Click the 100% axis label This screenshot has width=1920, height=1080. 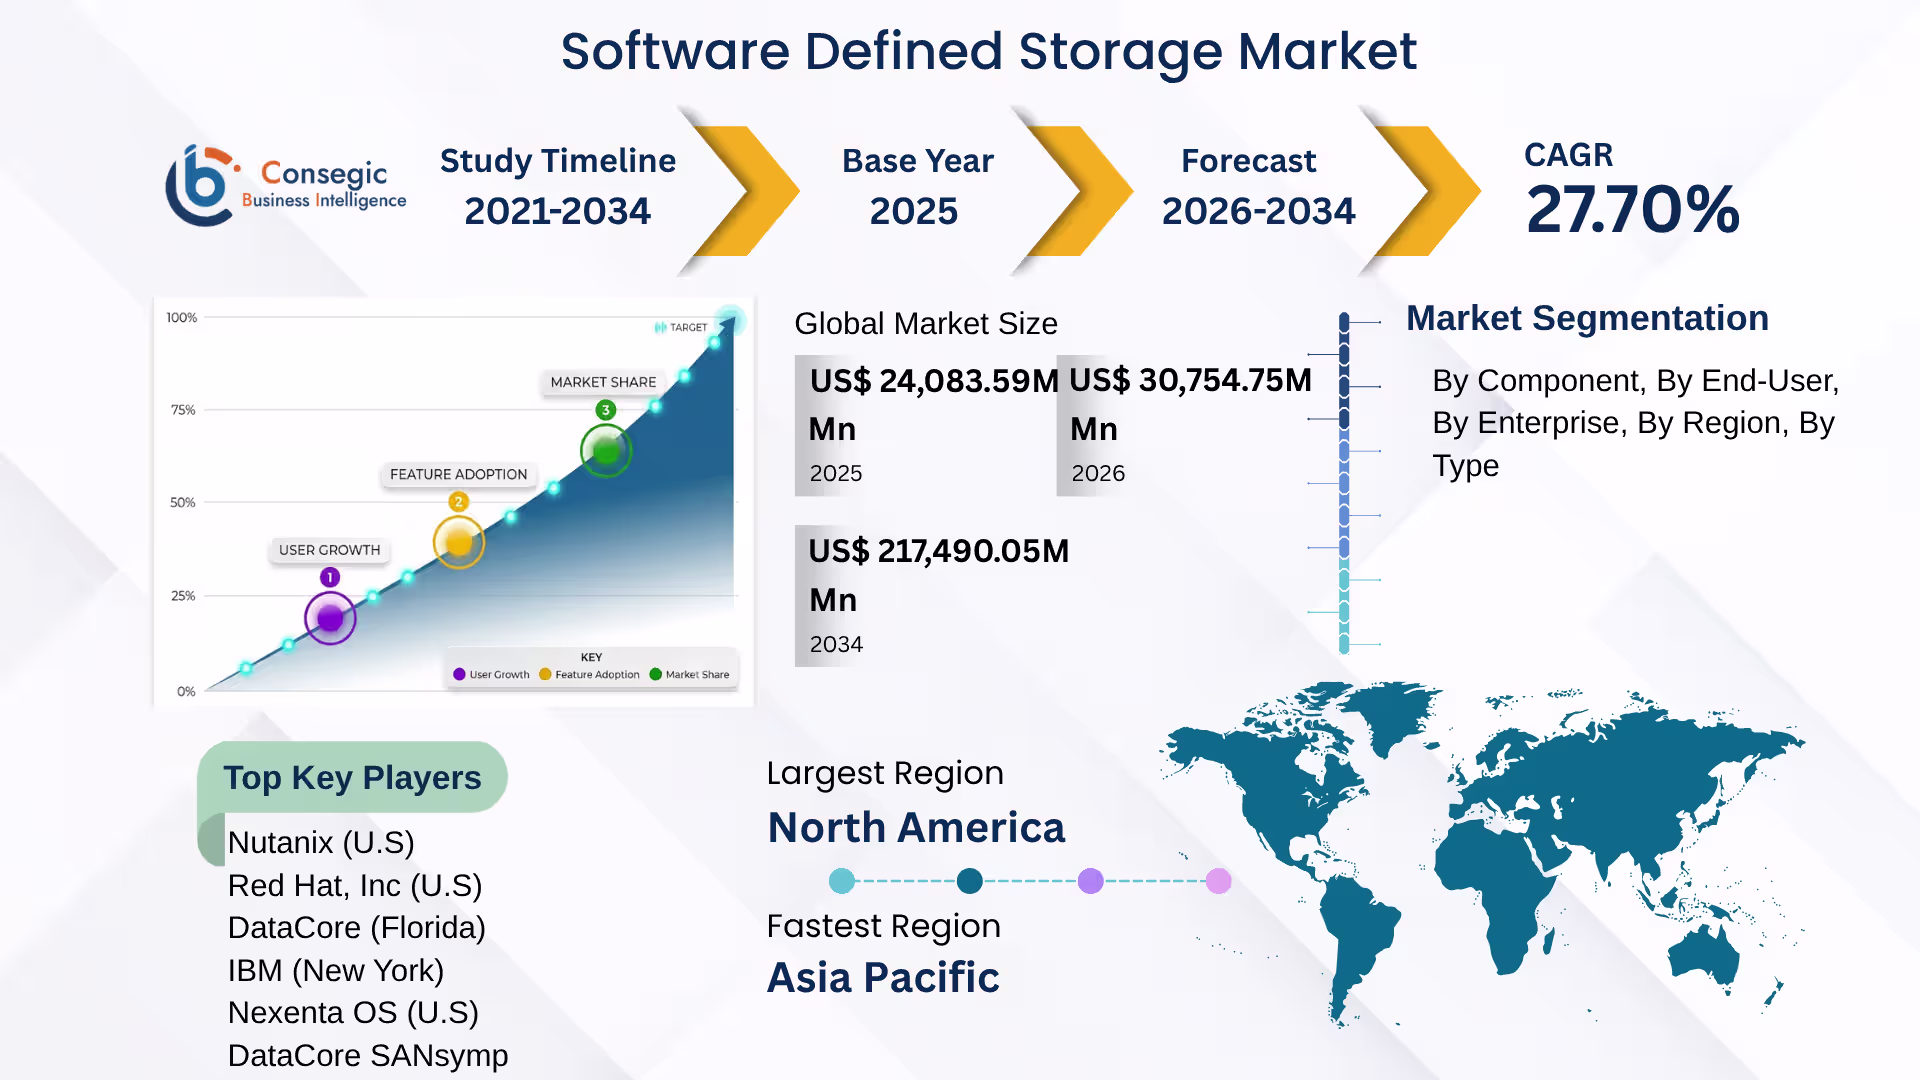pyautogui.click(x=182, y=318)
